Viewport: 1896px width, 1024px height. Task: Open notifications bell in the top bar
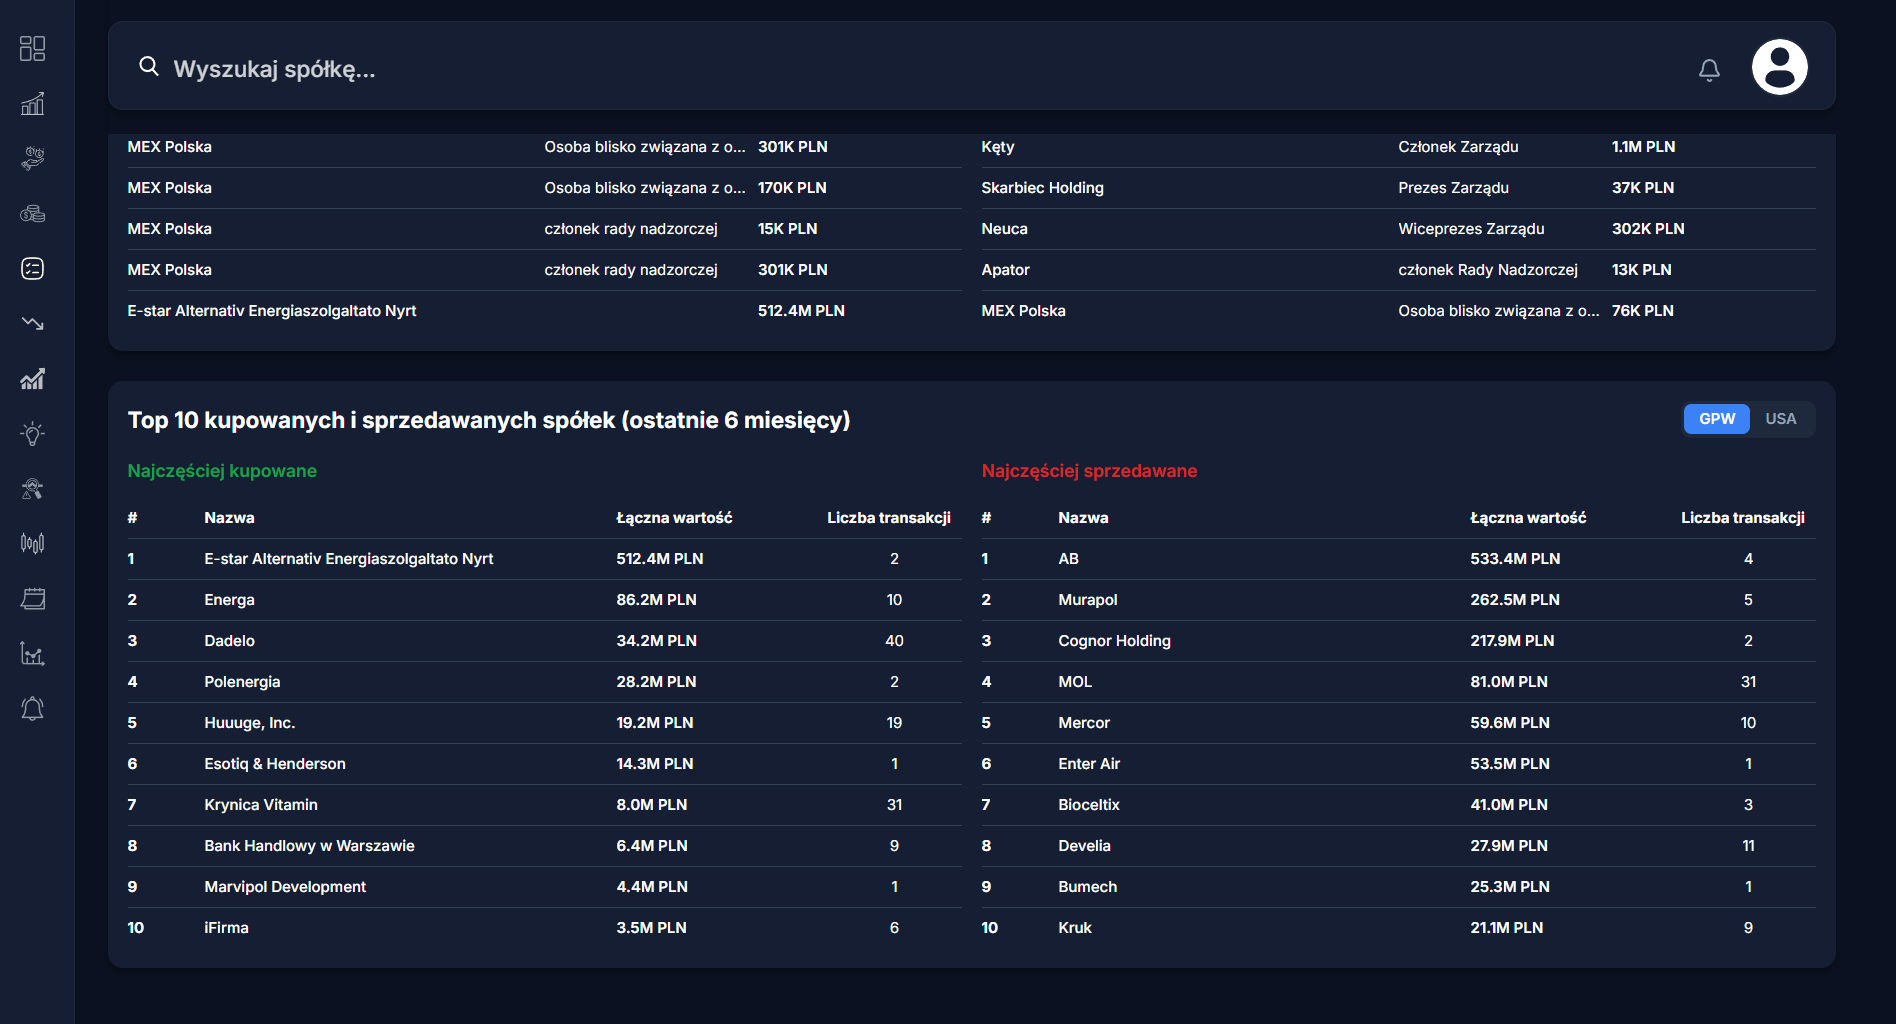click(x=1709, y=69)
